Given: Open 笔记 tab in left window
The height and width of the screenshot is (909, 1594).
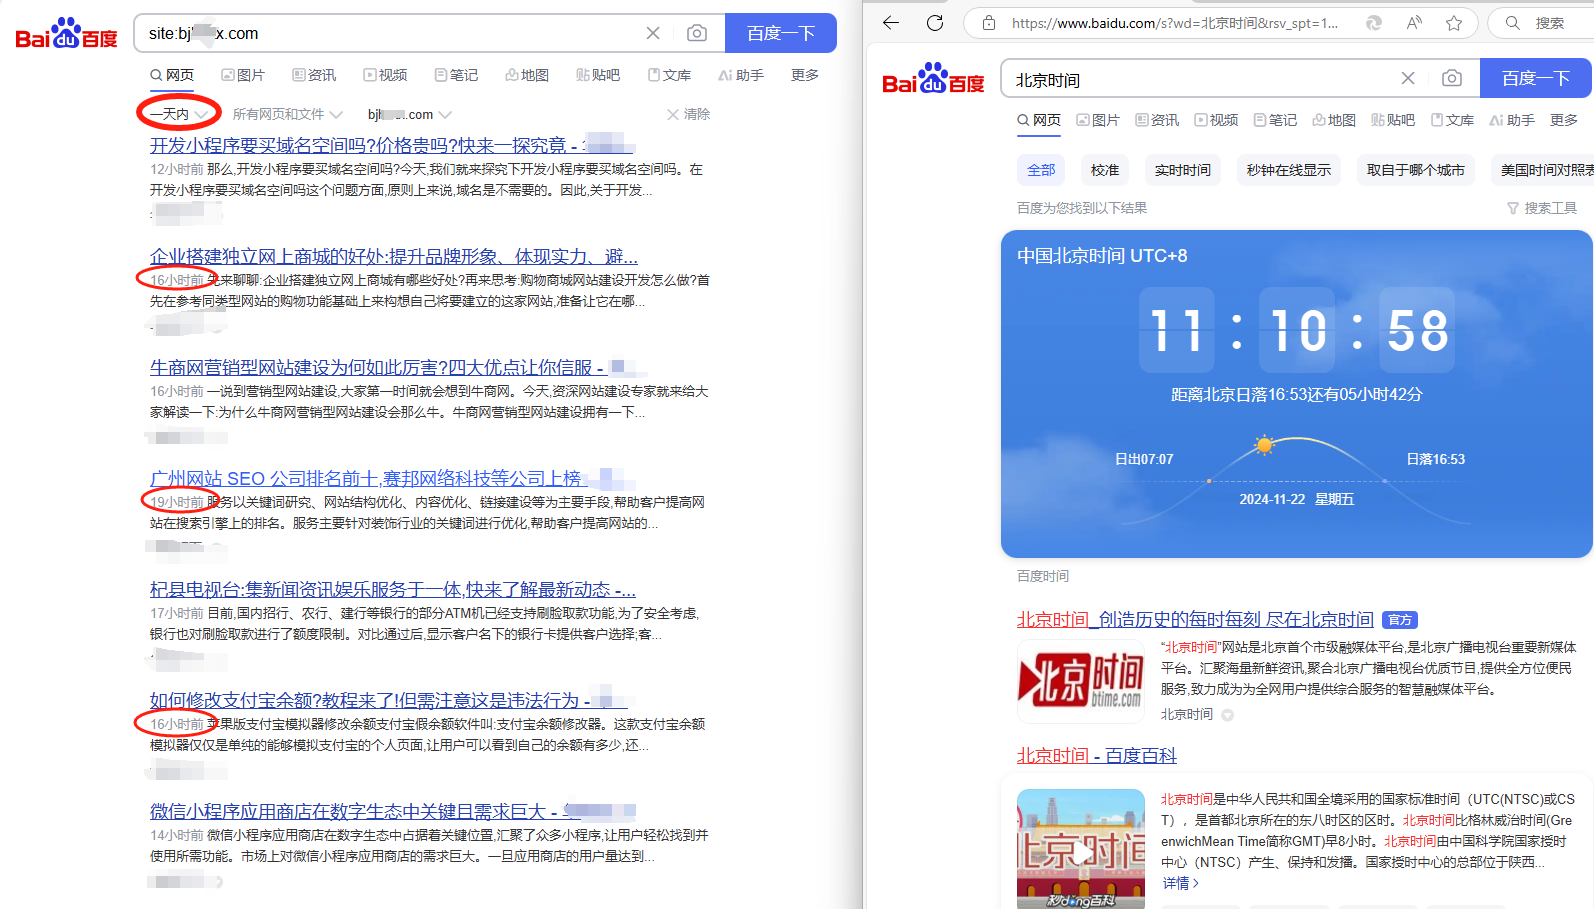Looking at the screenshot, I should 456,75.
